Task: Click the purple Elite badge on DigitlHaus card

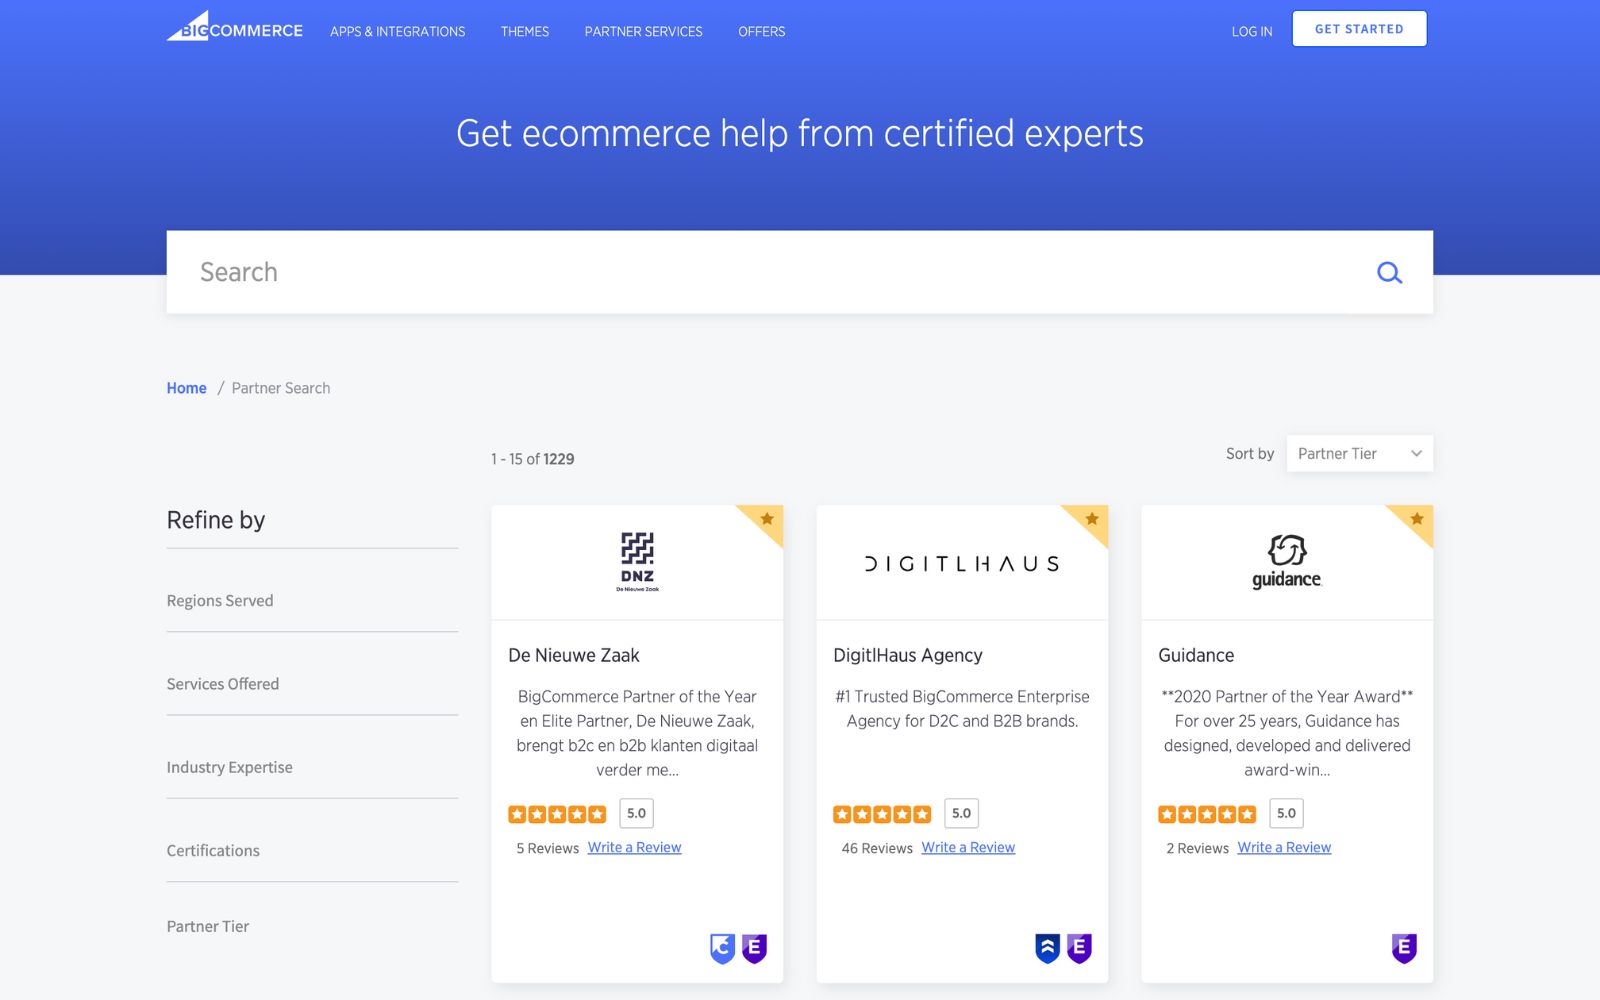Action: pos(1079,947)
